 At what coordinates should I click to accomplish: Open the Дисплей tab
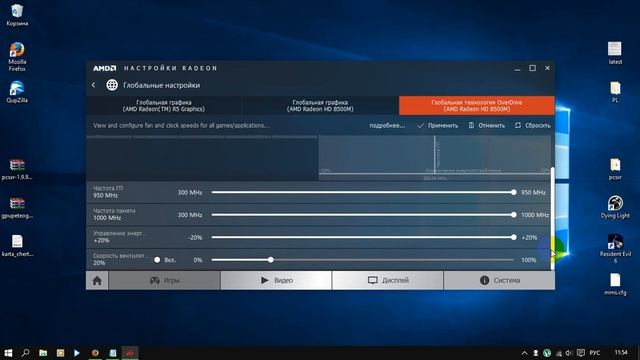coord(388,280)
